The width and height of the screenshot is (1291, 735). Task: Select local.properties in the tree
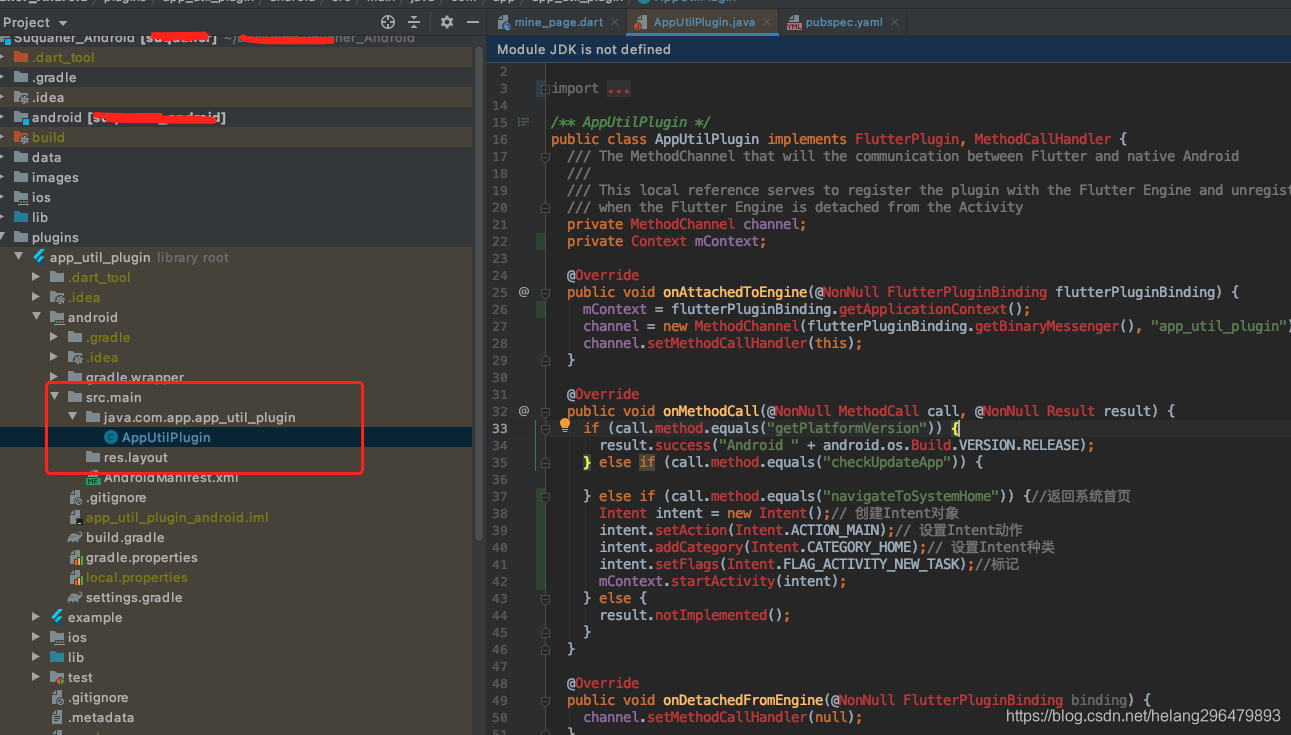tap(137, 577)
